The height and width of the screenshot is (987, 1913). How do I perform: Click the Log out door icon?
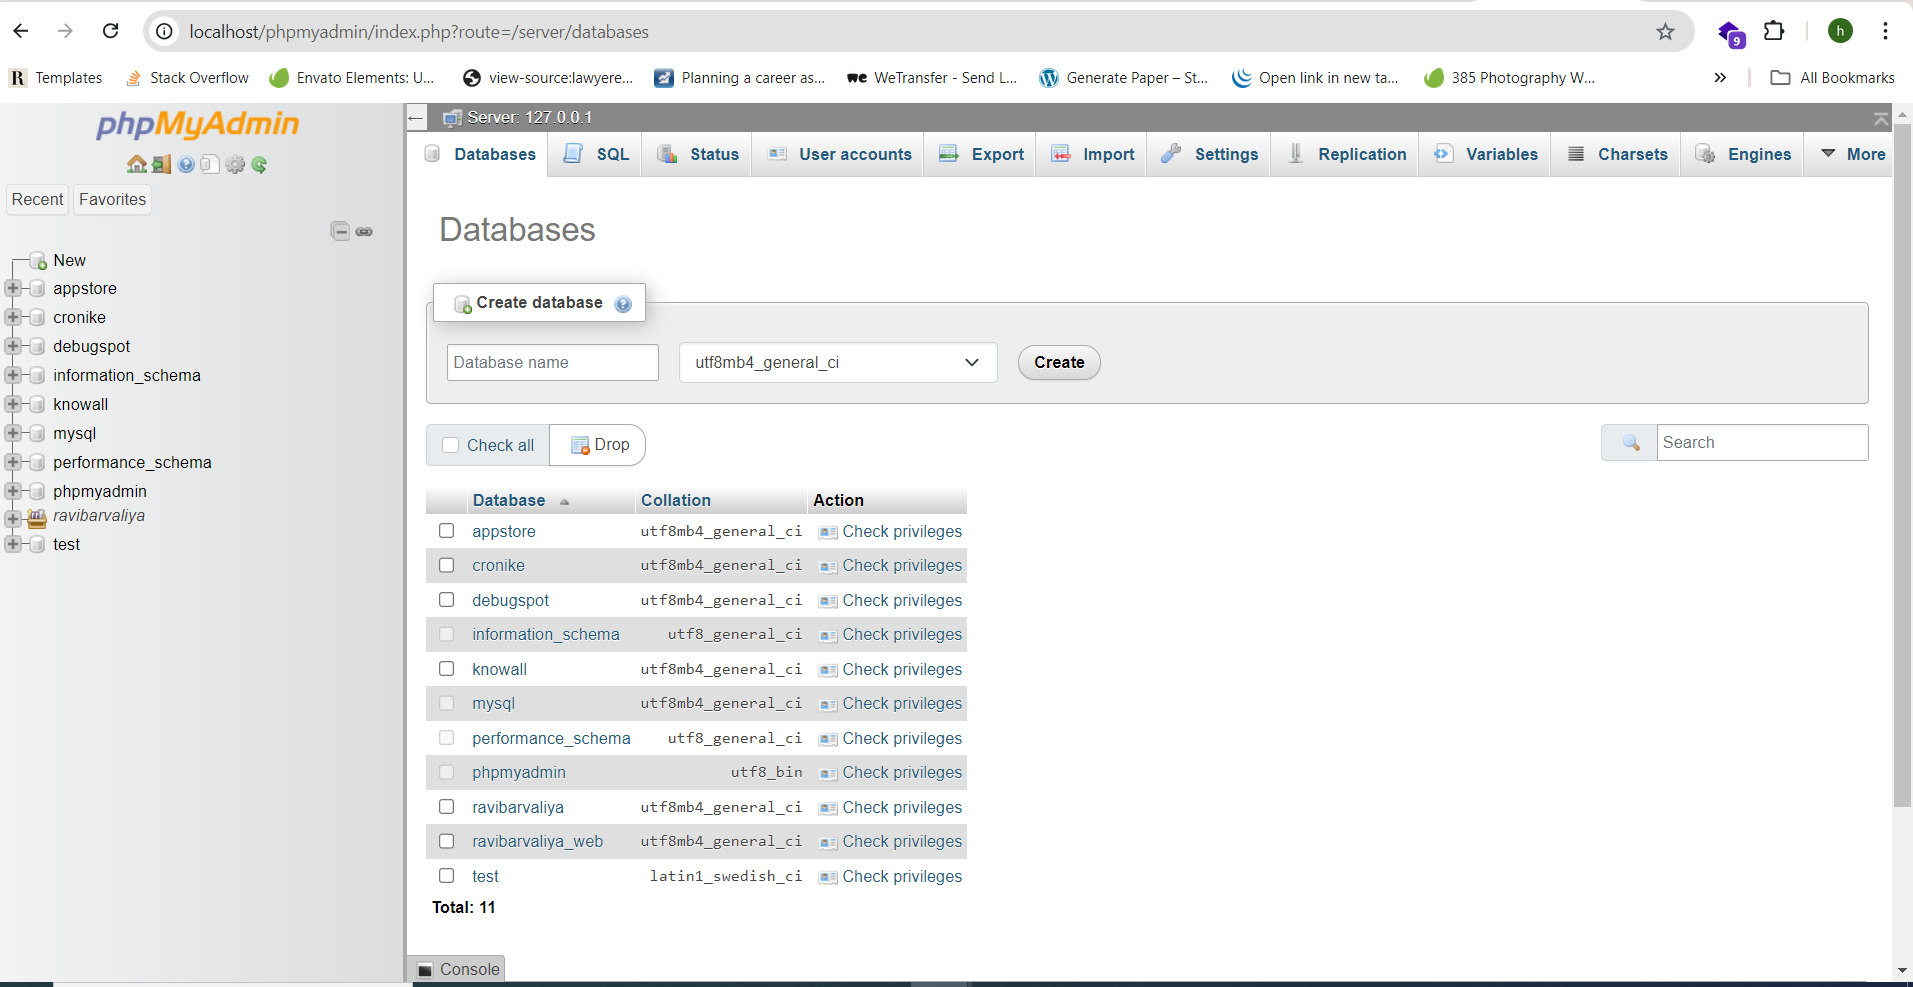pyautogui.click(x=161, y=165)
